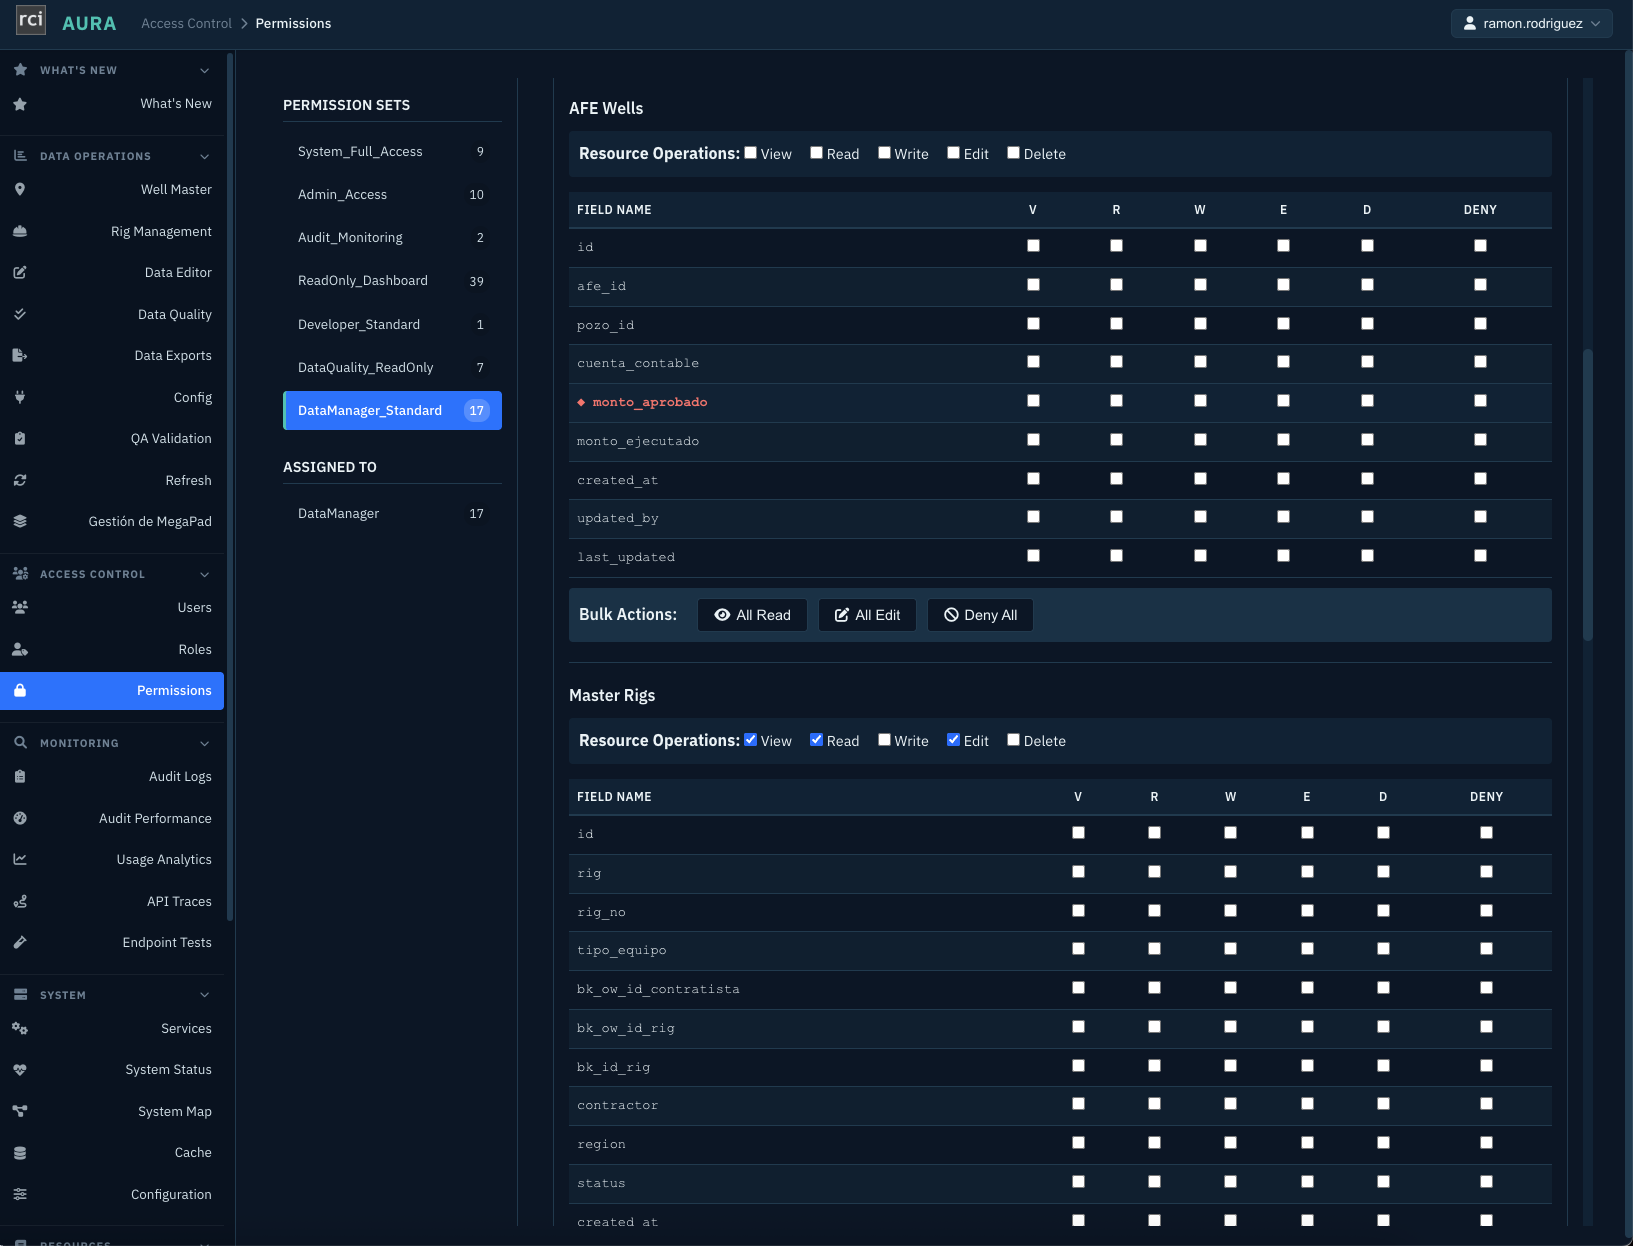Click the Endpoint Tests icon
The height and width of the screenshot is (1246, 1633).
20,942
